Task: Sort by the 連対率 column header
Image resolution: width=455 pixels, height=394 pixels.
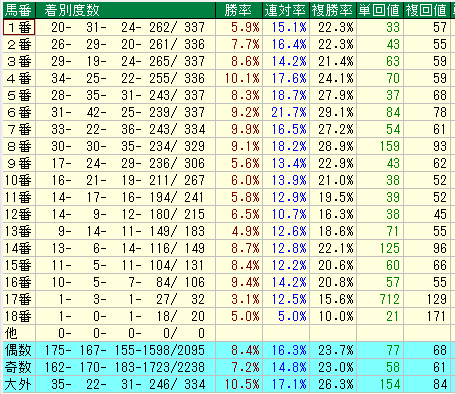Action: click(286, 10)
